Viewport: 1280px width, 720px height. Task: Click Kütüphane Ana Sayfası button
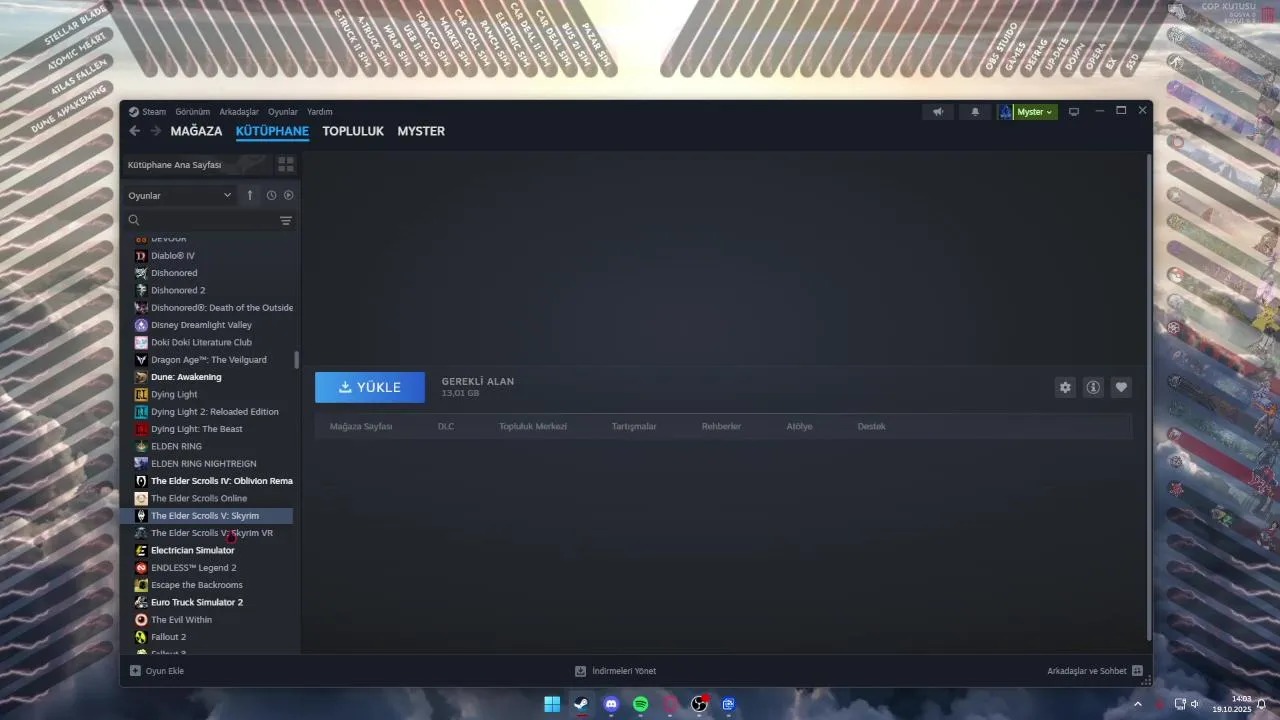pyautogui.click(x=198, y=164)
